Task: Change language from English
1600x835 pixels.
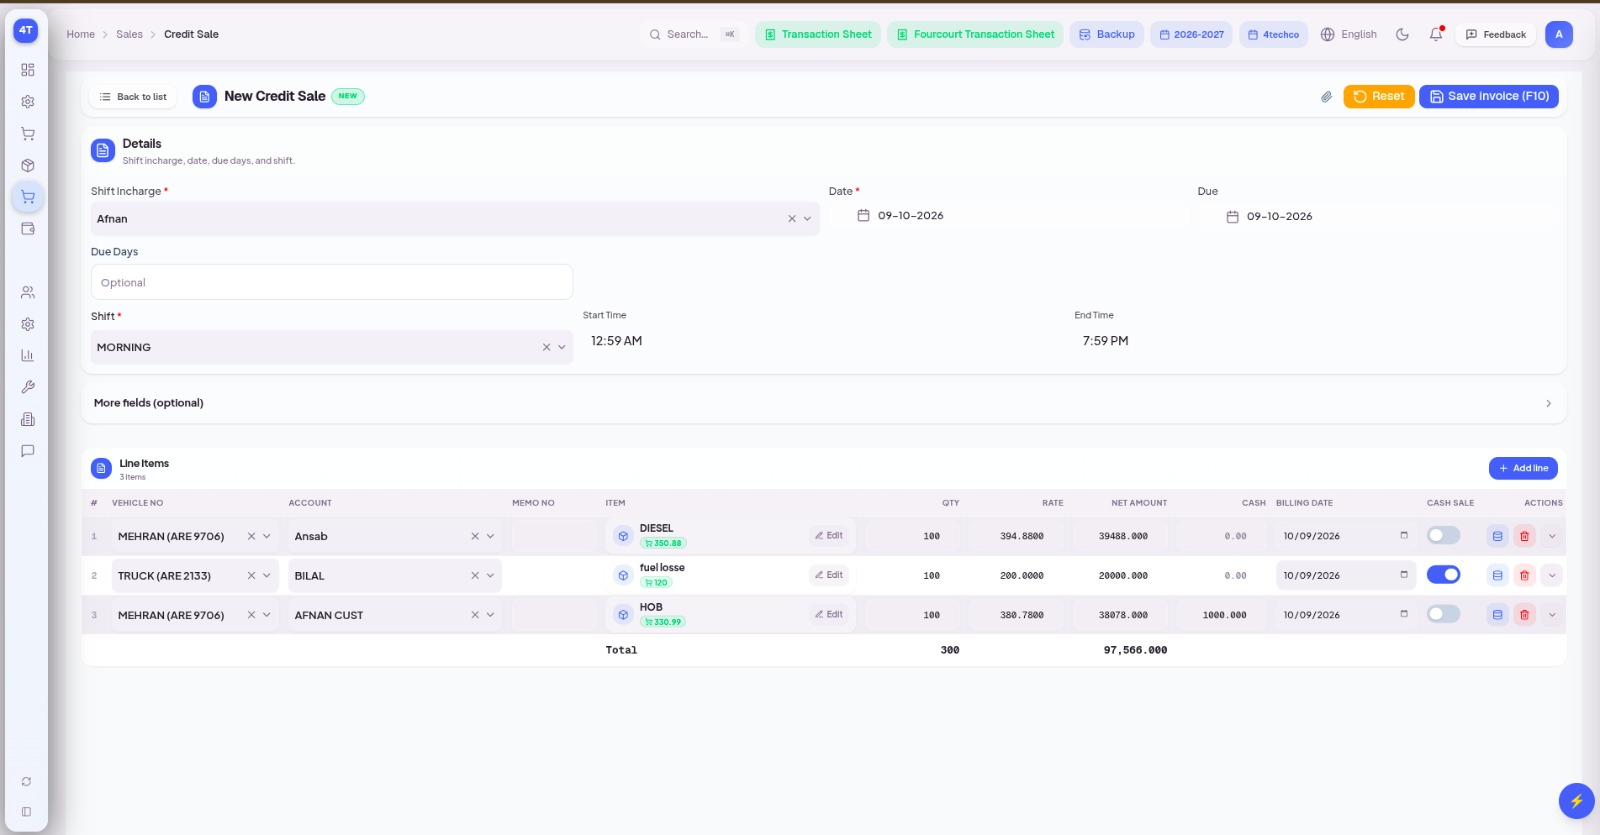Action: pyautogui.click(x=1348, y=34)
